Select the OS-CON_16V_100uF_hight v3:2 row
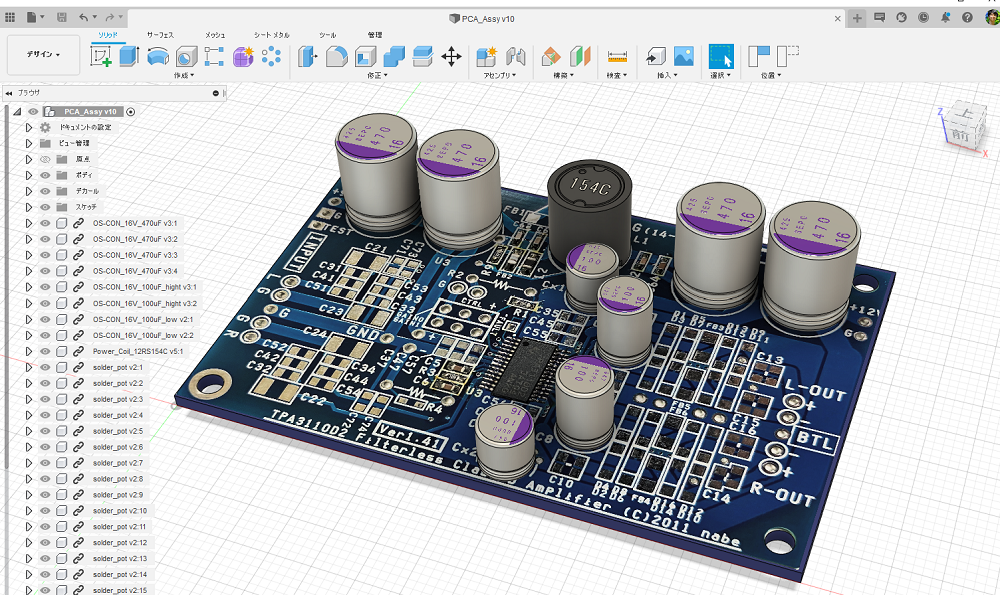This screenshot has width=1000, height=595. pyautogui.click(x=145, y=304)
